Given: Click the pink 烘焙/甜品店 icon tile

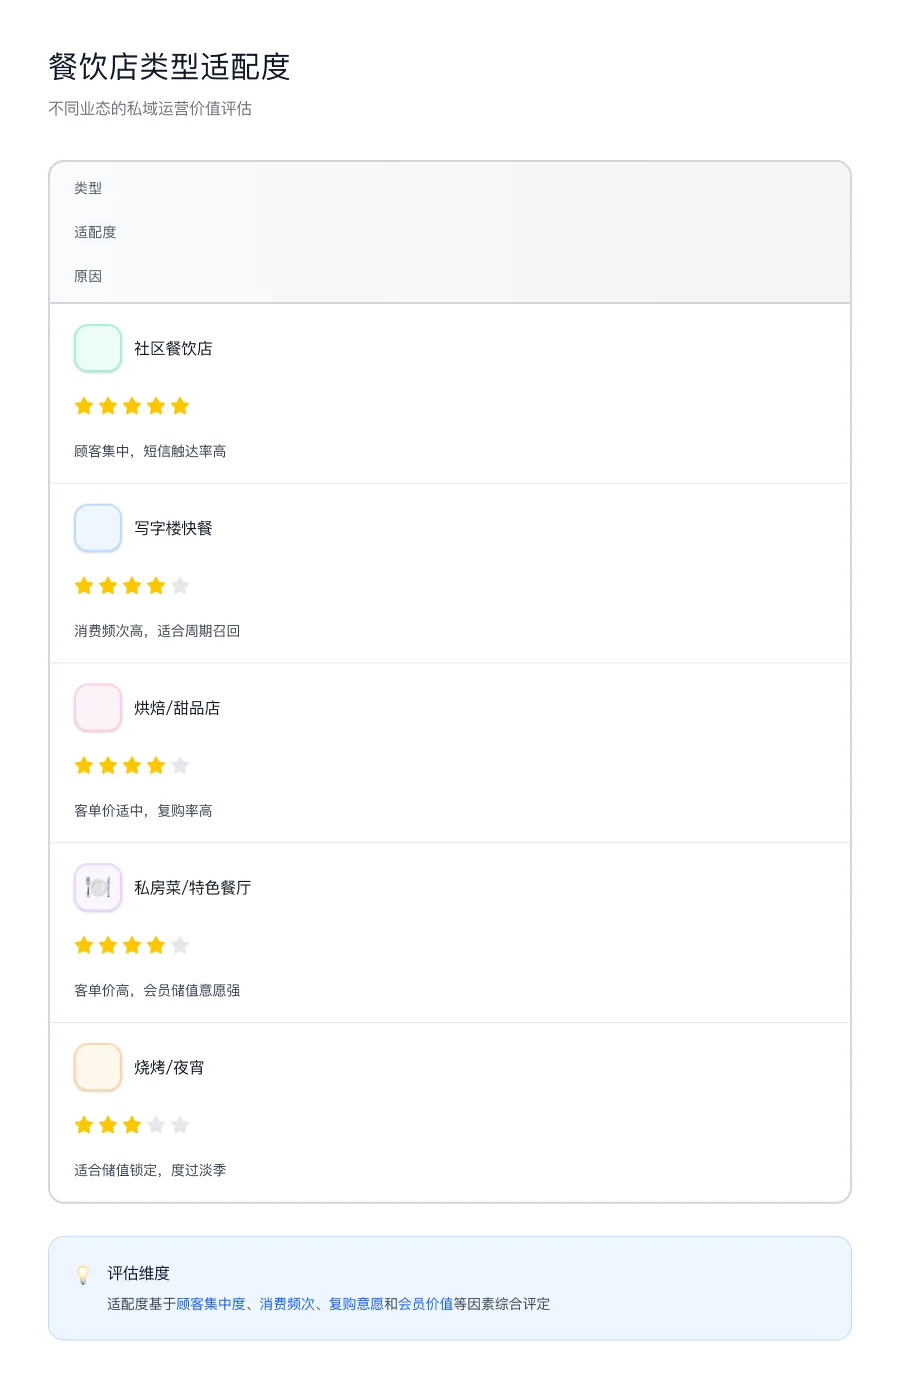Looking at the screenshot, I should (x=98, y=708).
